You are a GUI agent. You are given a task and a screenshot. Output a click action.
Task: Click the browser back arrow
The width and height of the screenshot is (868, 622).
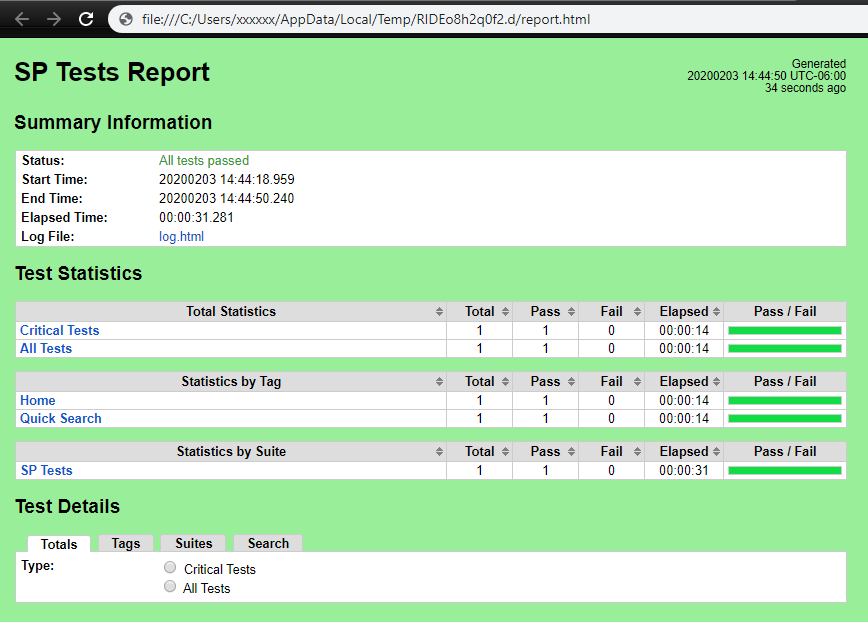(x=22, y=19)
